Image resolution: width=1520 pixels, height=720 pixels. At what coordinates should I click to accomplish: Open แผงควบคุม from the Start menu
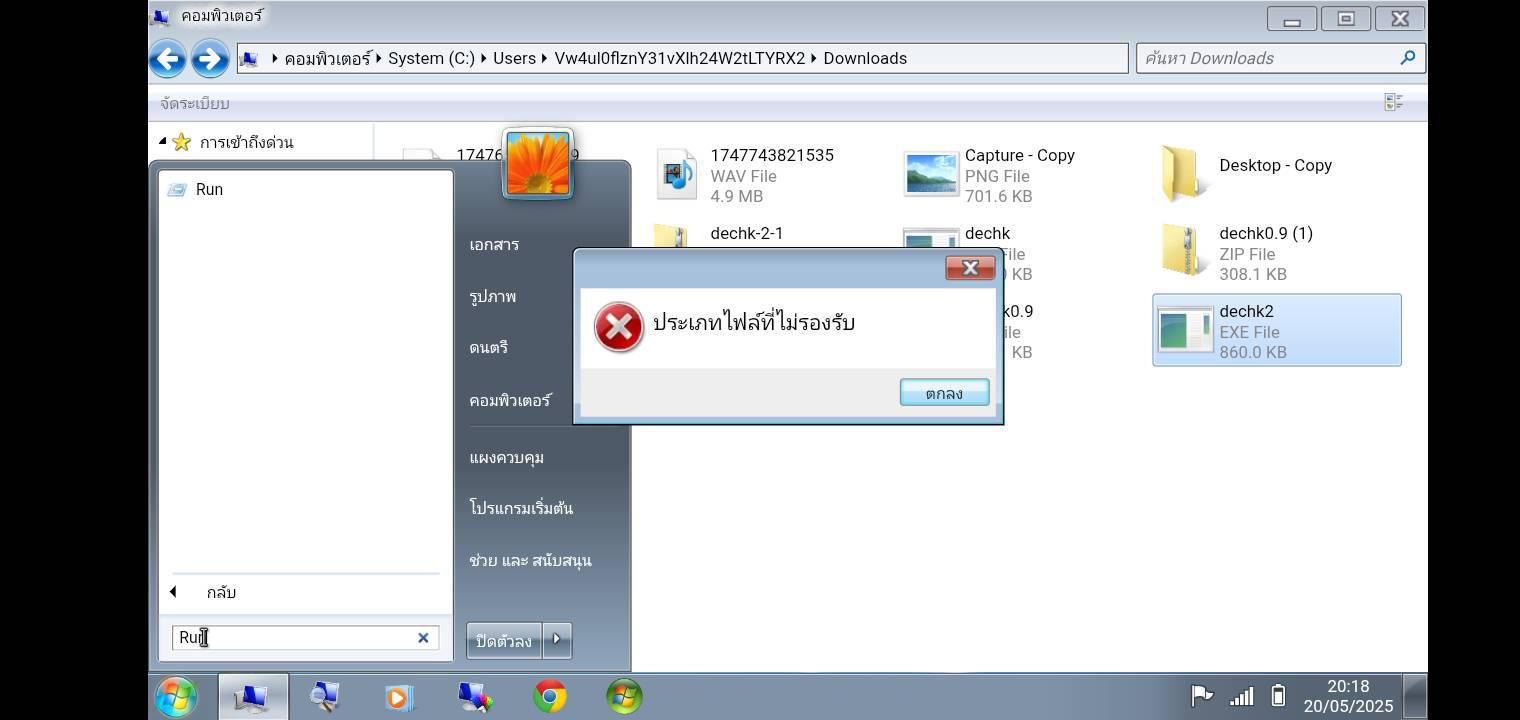[506, 457]
